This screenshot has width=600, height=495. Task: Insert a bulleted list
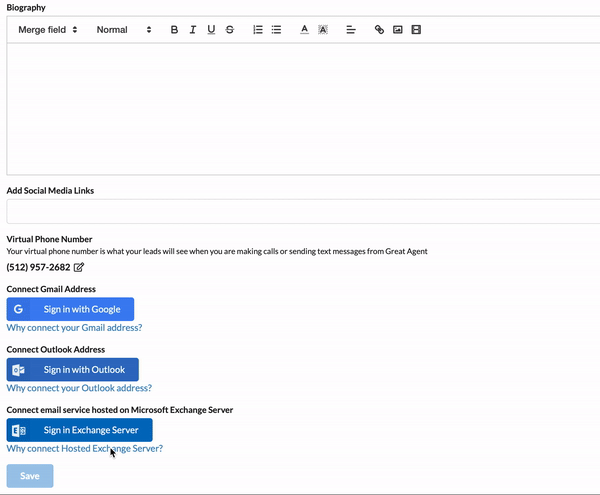point(276,30)
